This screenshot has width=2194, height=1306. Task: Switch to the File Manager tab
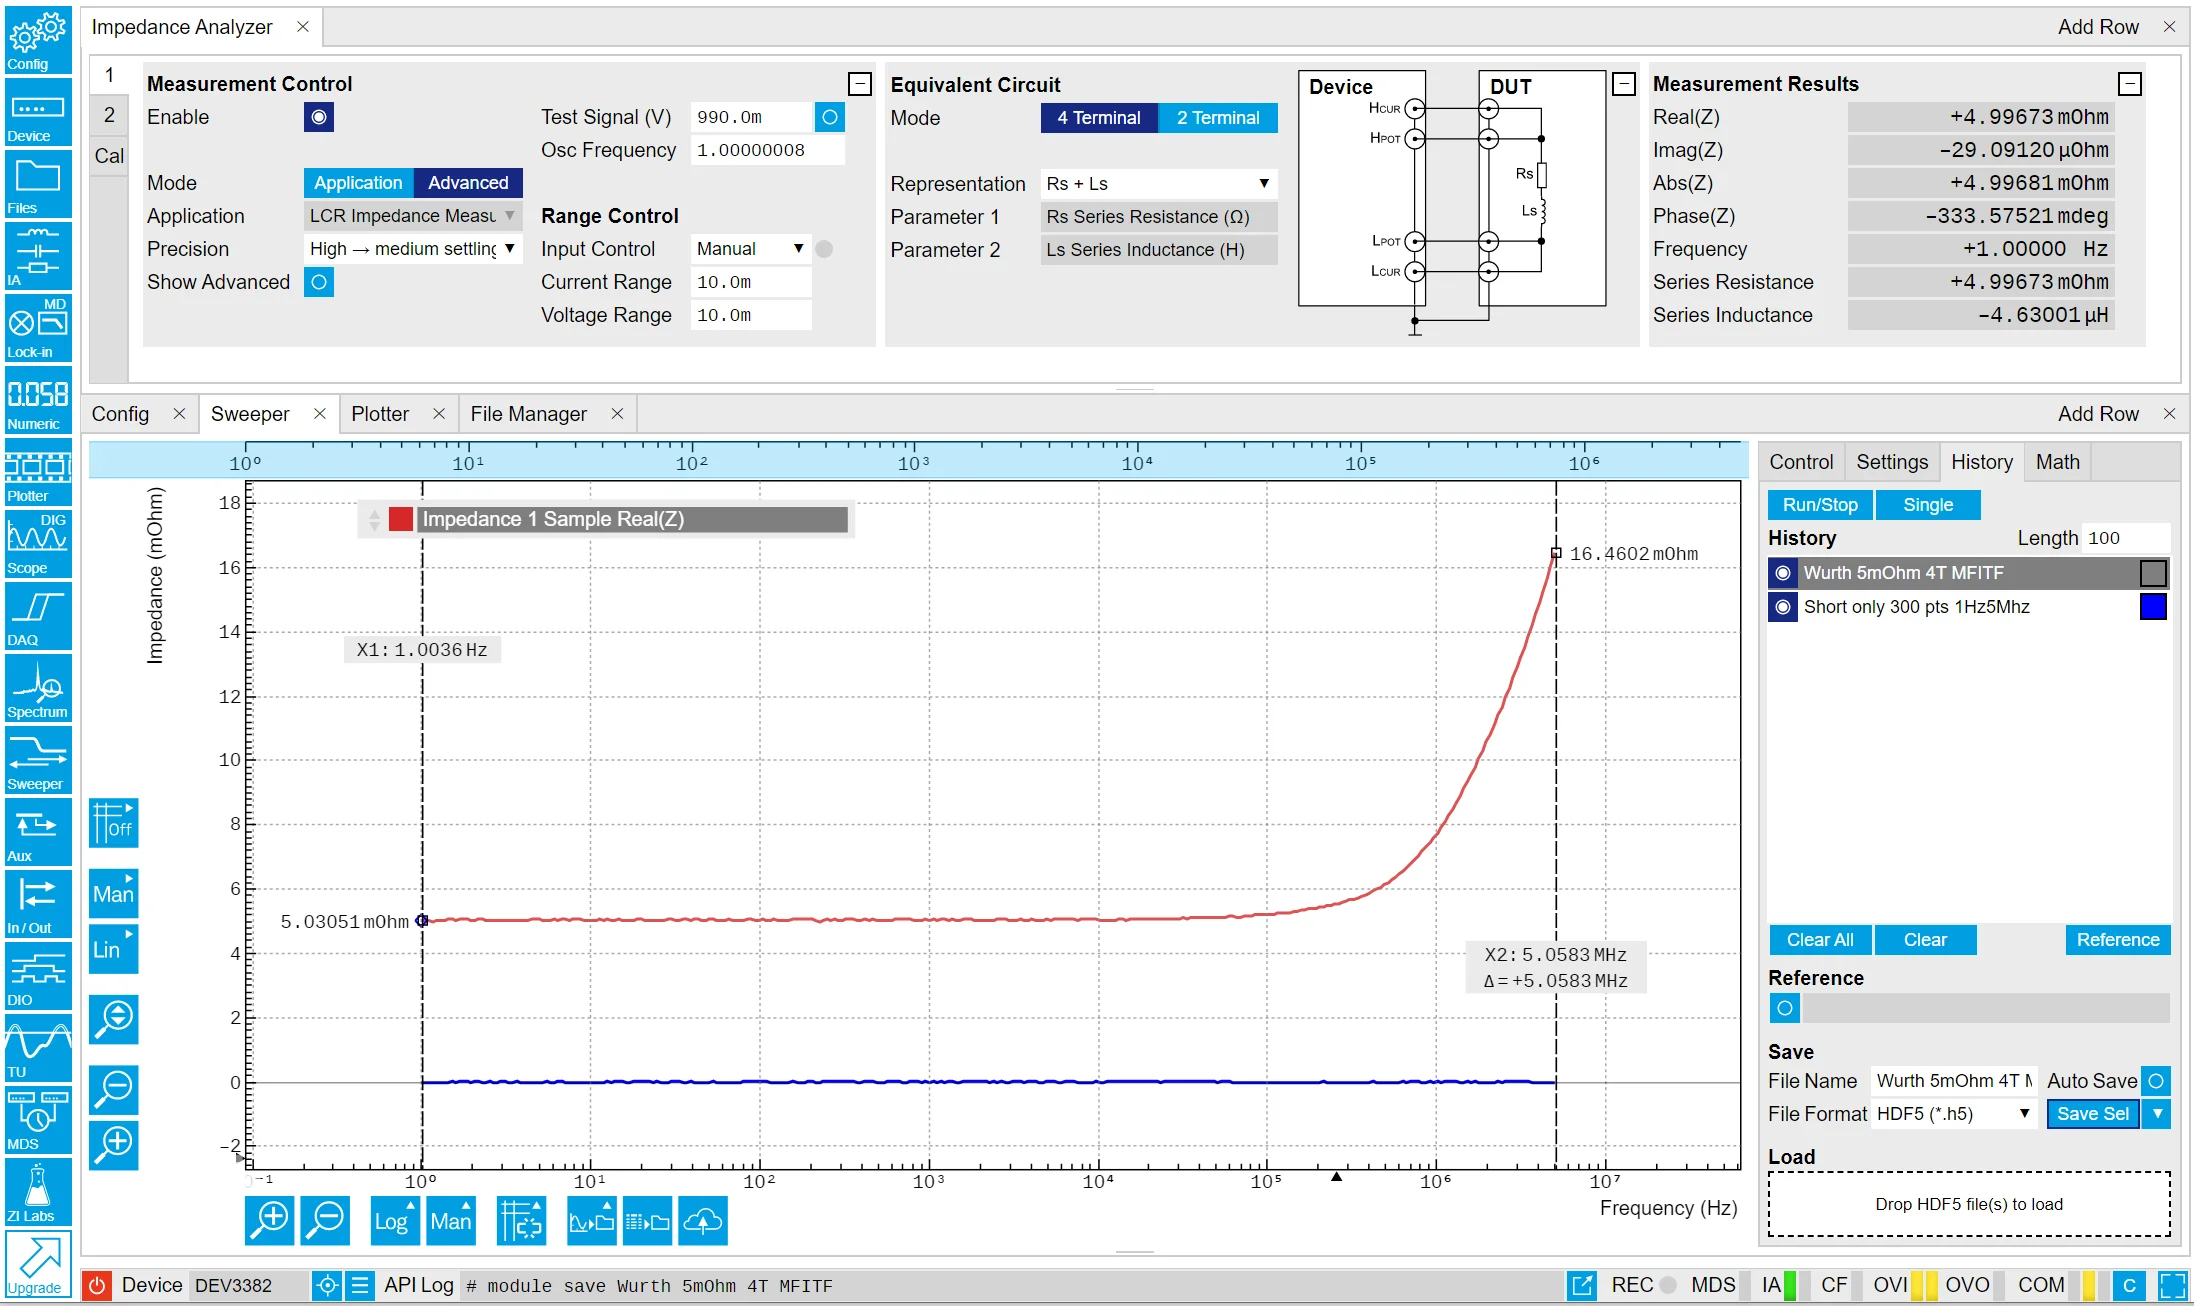click(528, 414)
